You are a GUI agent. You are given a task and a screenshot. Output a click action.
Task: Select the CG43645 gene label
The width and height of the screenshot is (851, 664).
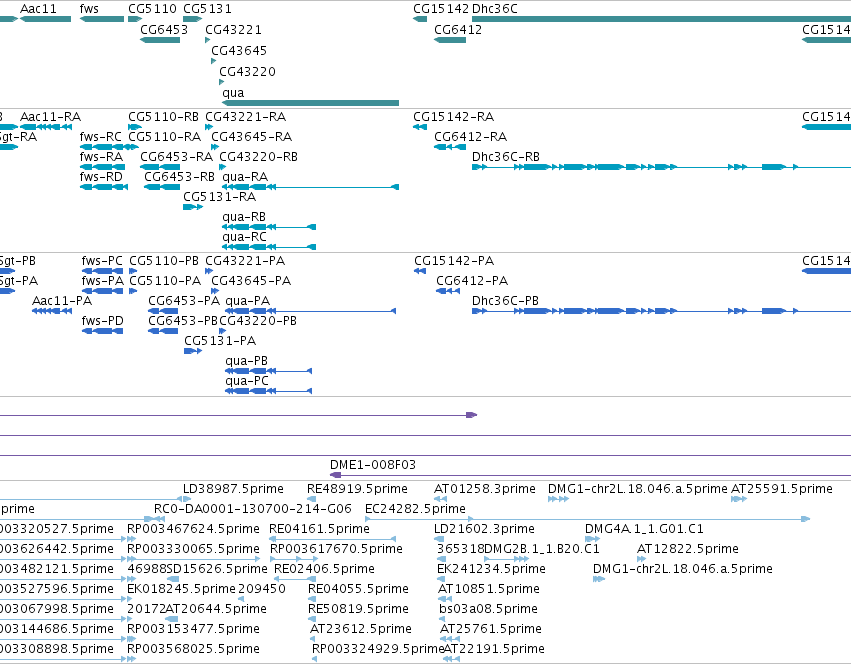click(239, 51)
